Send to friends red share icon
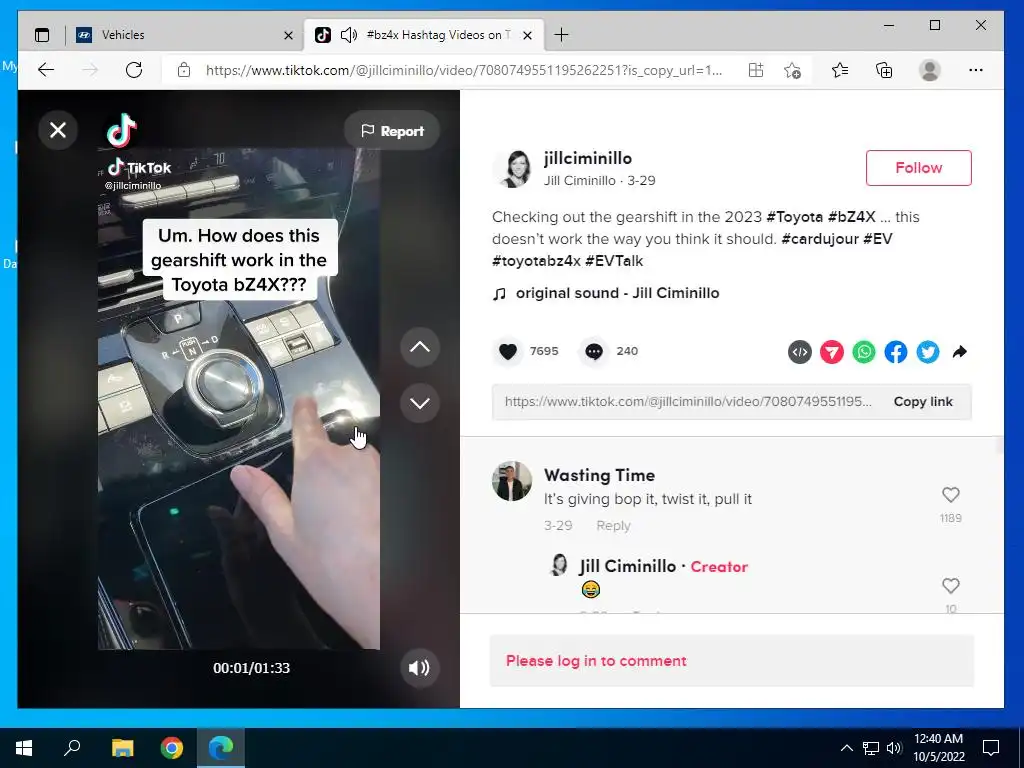 [831, 352]
